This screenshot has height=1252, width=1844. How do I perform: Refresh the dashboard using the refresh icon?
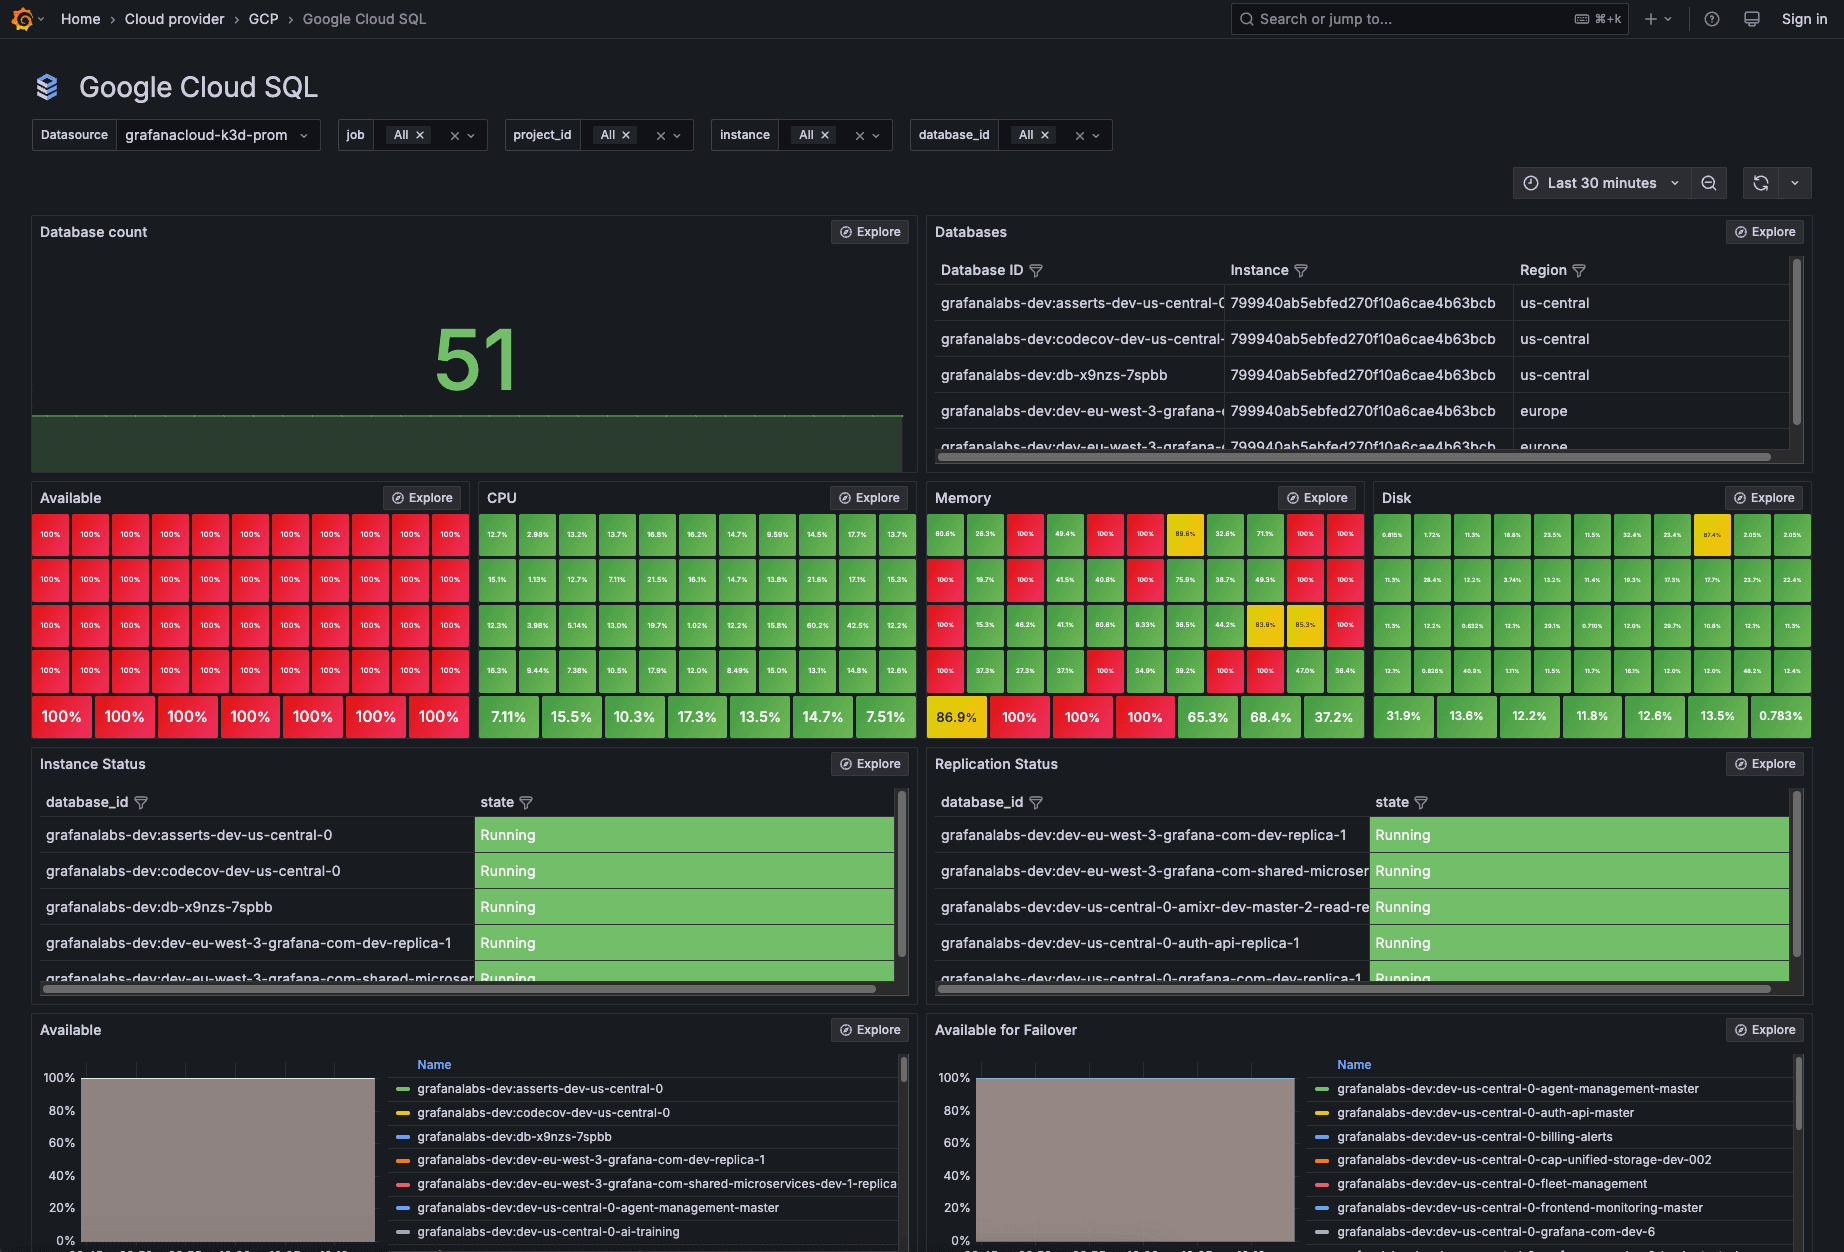coord(1760,183)
